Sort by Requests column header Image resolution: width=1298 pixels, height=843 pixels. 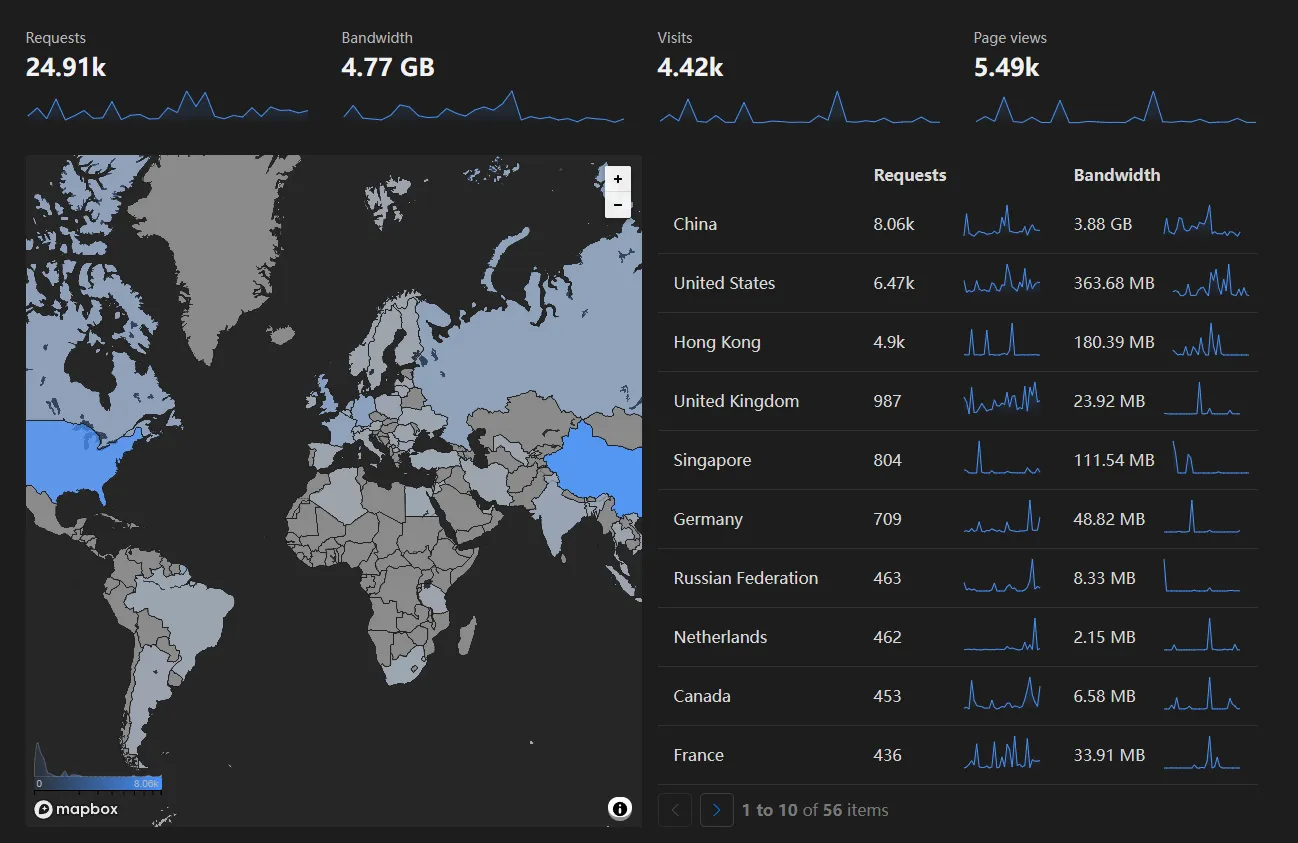coord(909,175)
